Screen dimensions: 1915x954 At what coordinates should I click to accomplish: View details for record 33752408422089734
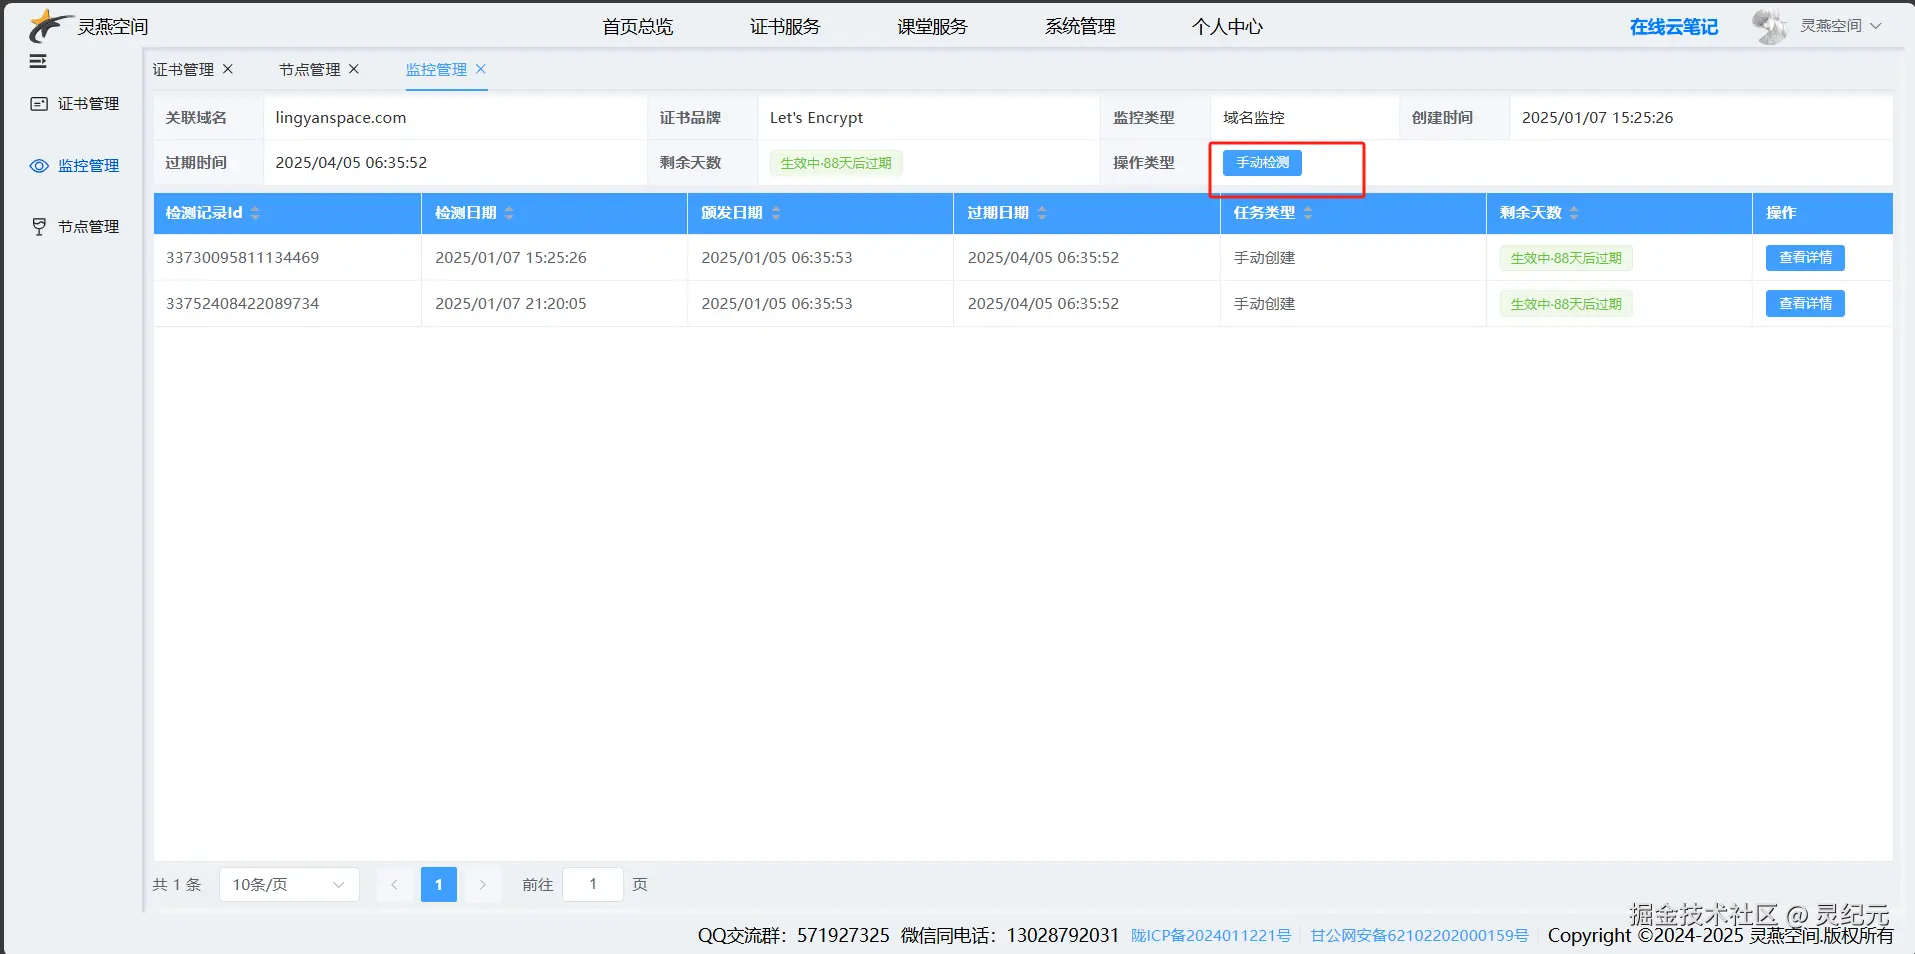1805,304
